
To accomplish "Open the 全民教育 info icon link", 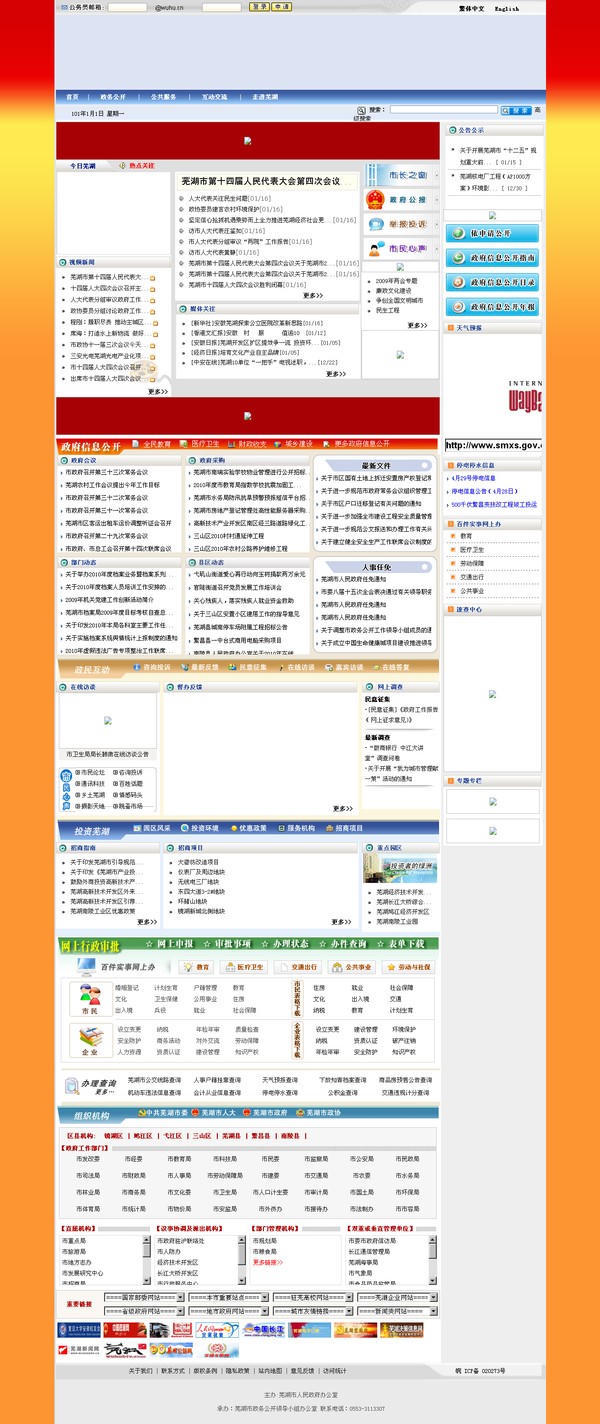I will [x=151, y=444].
